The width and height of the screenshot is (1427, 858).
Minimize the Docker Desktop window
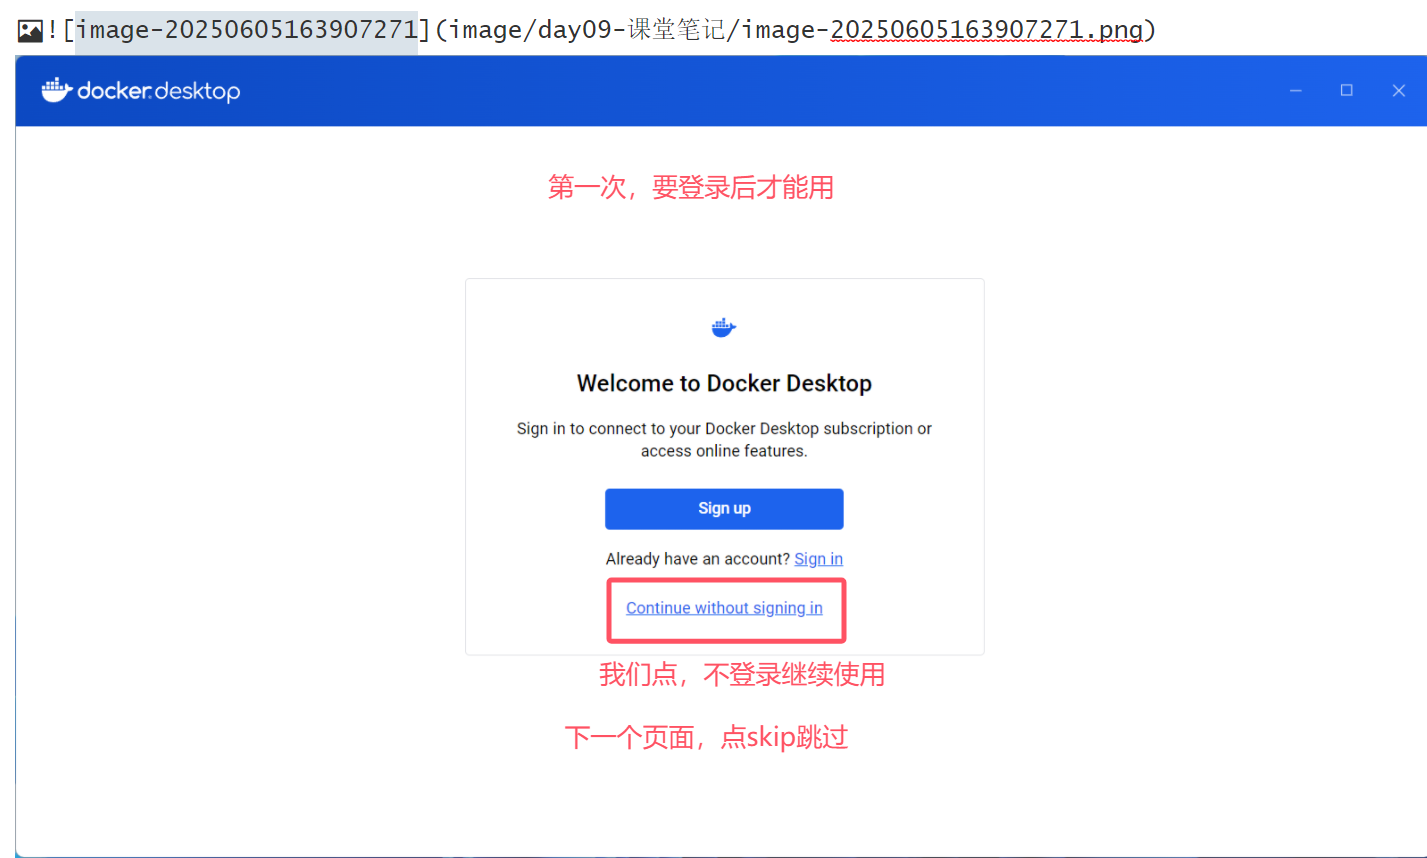click(1296, 91)
